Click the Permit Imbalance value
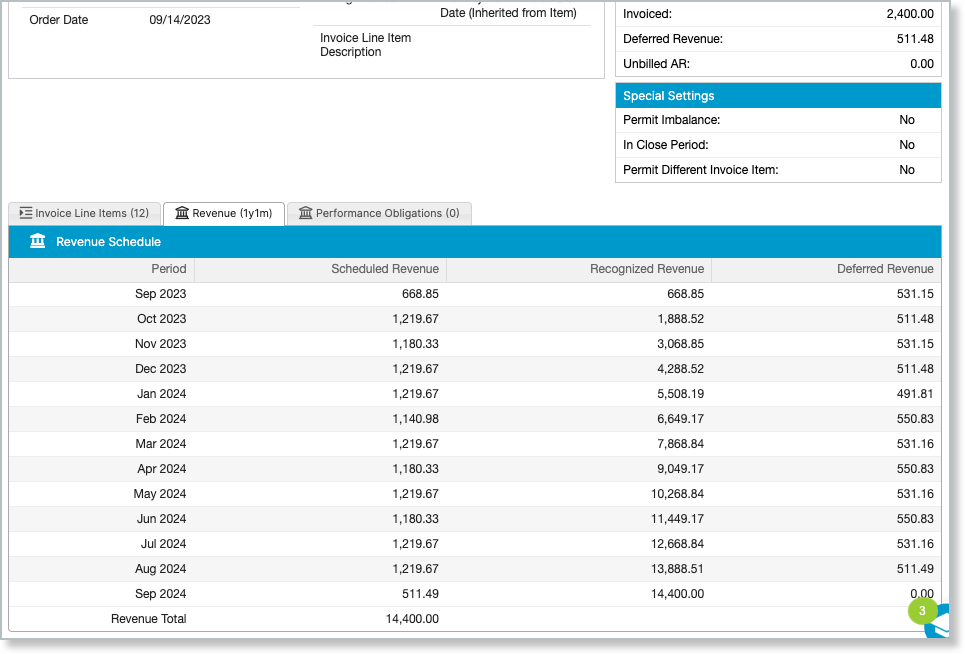The height and width of the screenshot is (654, 965). [x=906, y=120]
